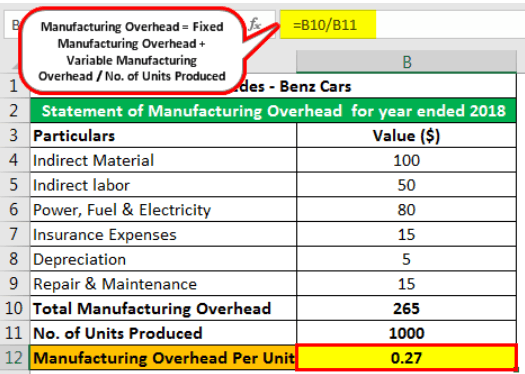Select the units value 1000

pyautogui.click(x=406, y=333)
